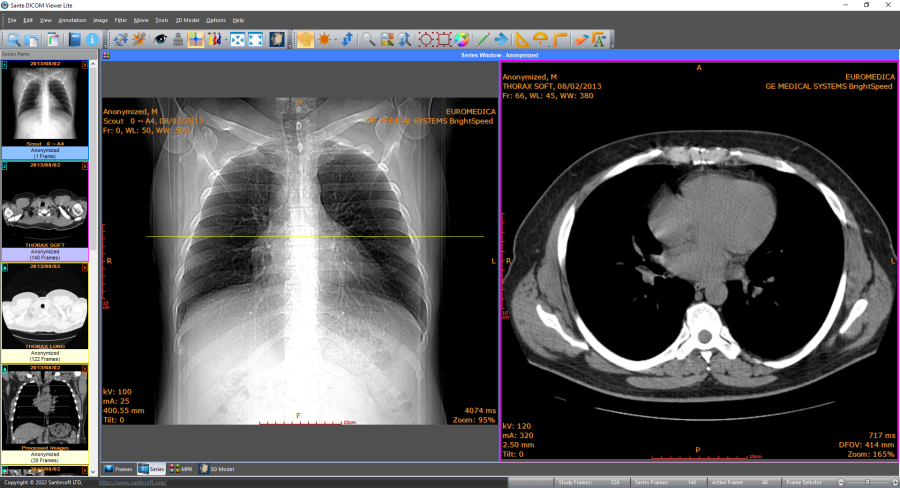
Task: Toggle the cross reference lines button
Action: coord(195,40)
